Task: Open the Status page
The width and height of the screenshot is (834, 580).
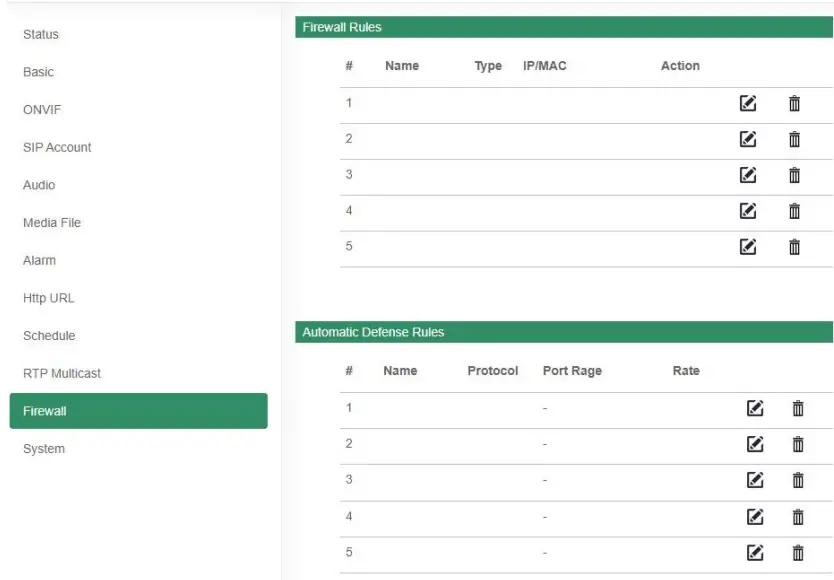Action: point(41,35)
